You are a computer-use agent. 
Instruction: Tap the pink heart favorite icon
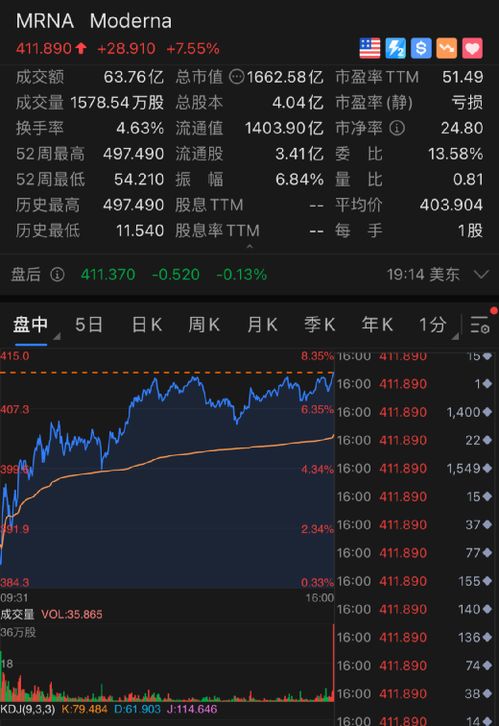tap(472, 48)
